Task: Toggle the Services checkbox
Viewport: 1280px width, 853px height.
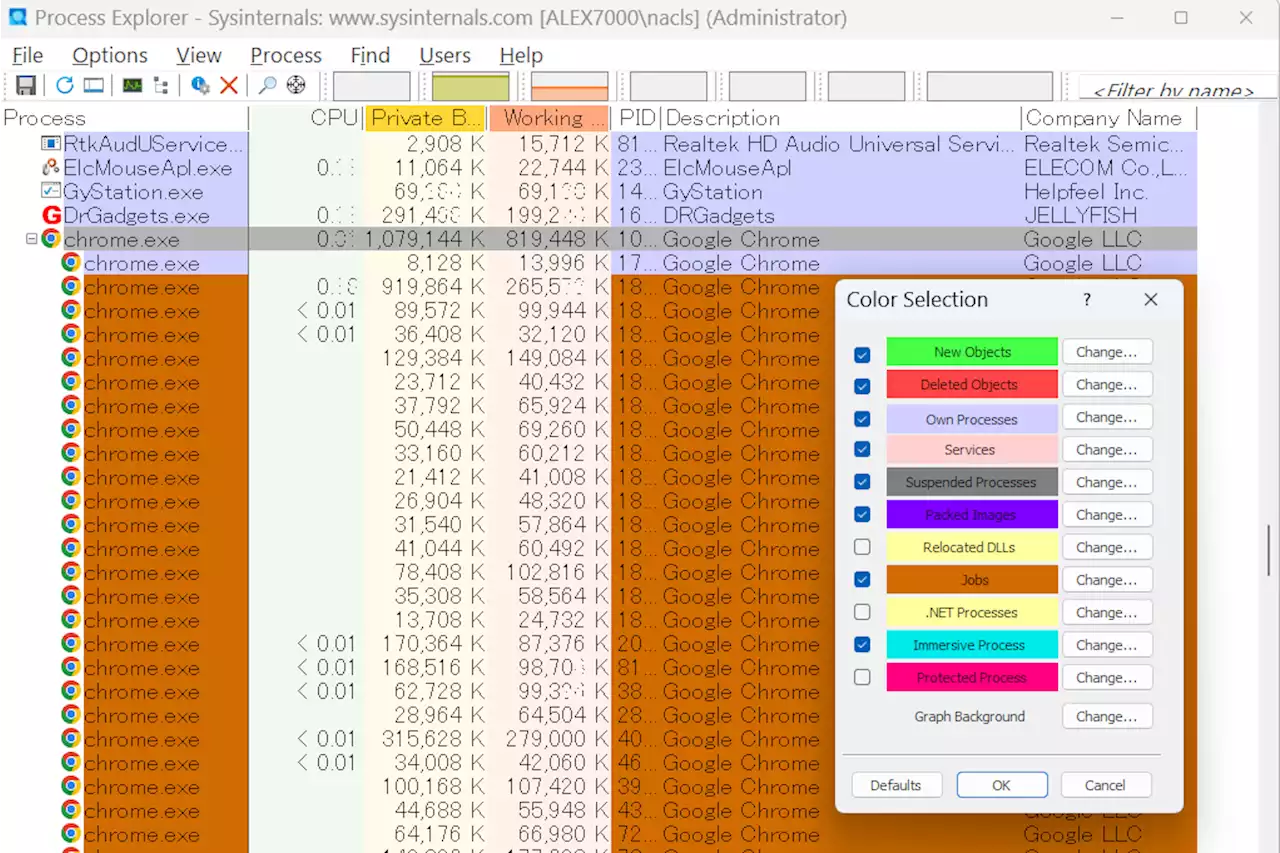Action: (863, 450)
